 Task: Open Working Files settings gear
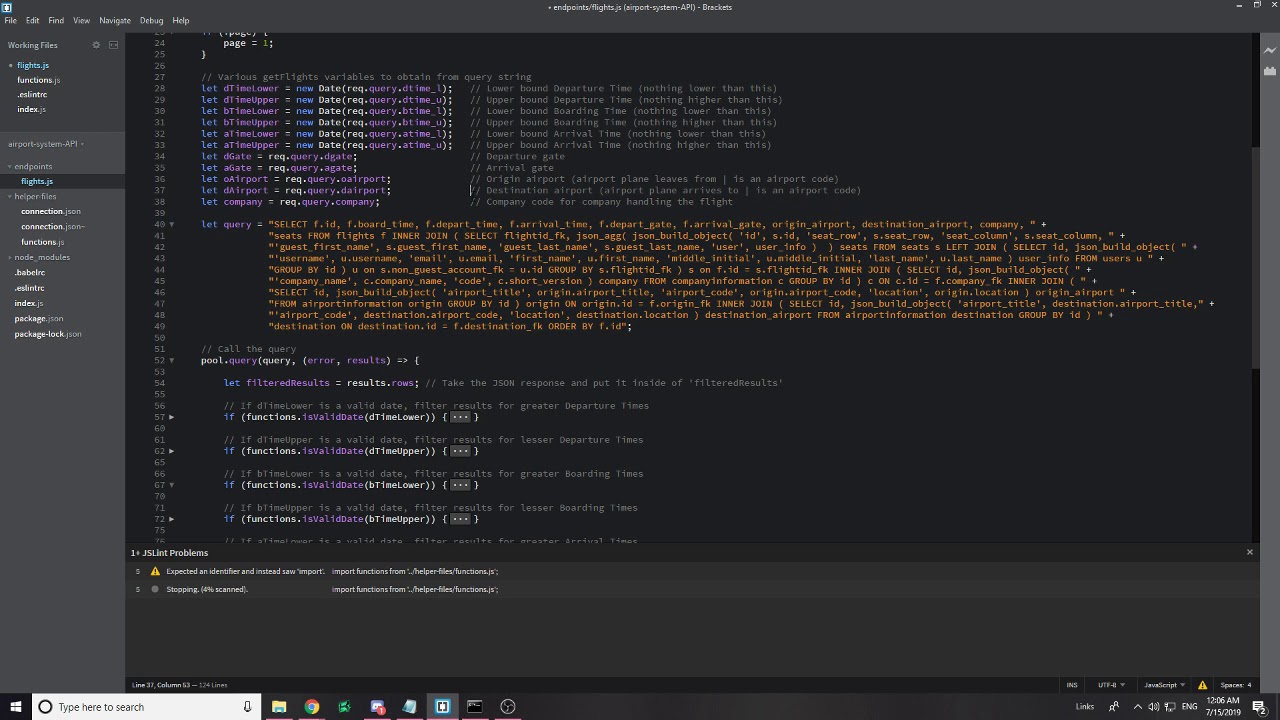96,45
